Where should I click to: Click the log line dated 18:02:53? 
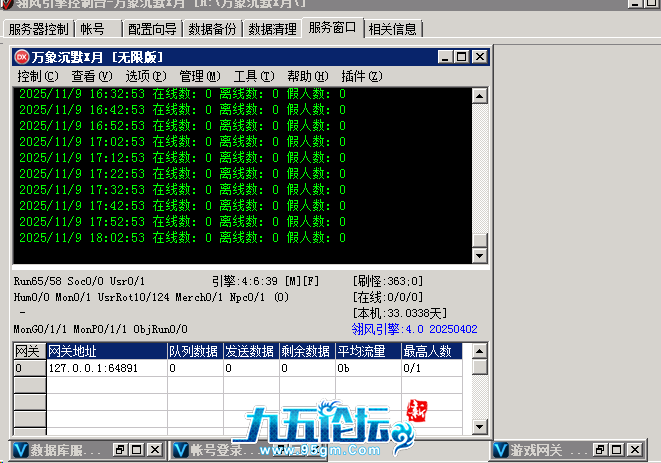[182, 238]
